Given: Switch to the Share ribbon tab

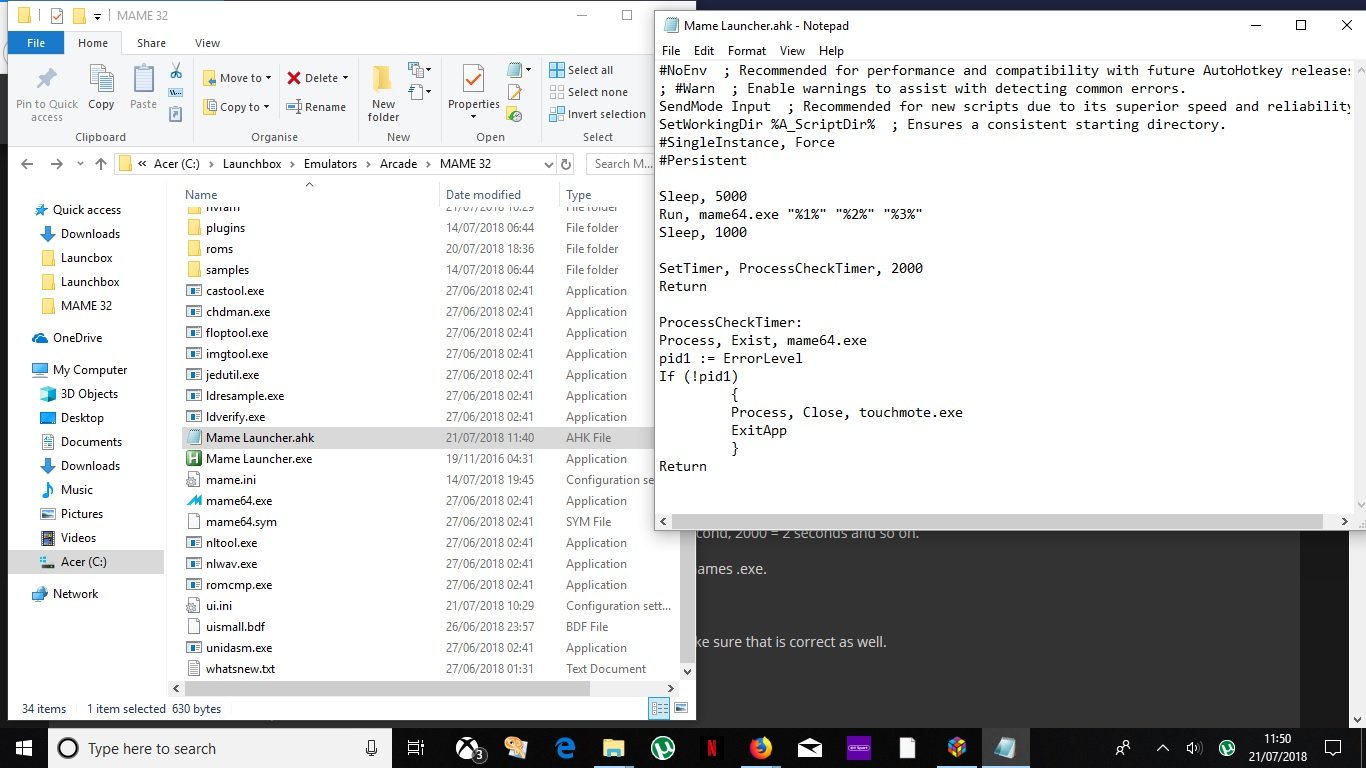Looking at the screenshot, I should (152, 43).
